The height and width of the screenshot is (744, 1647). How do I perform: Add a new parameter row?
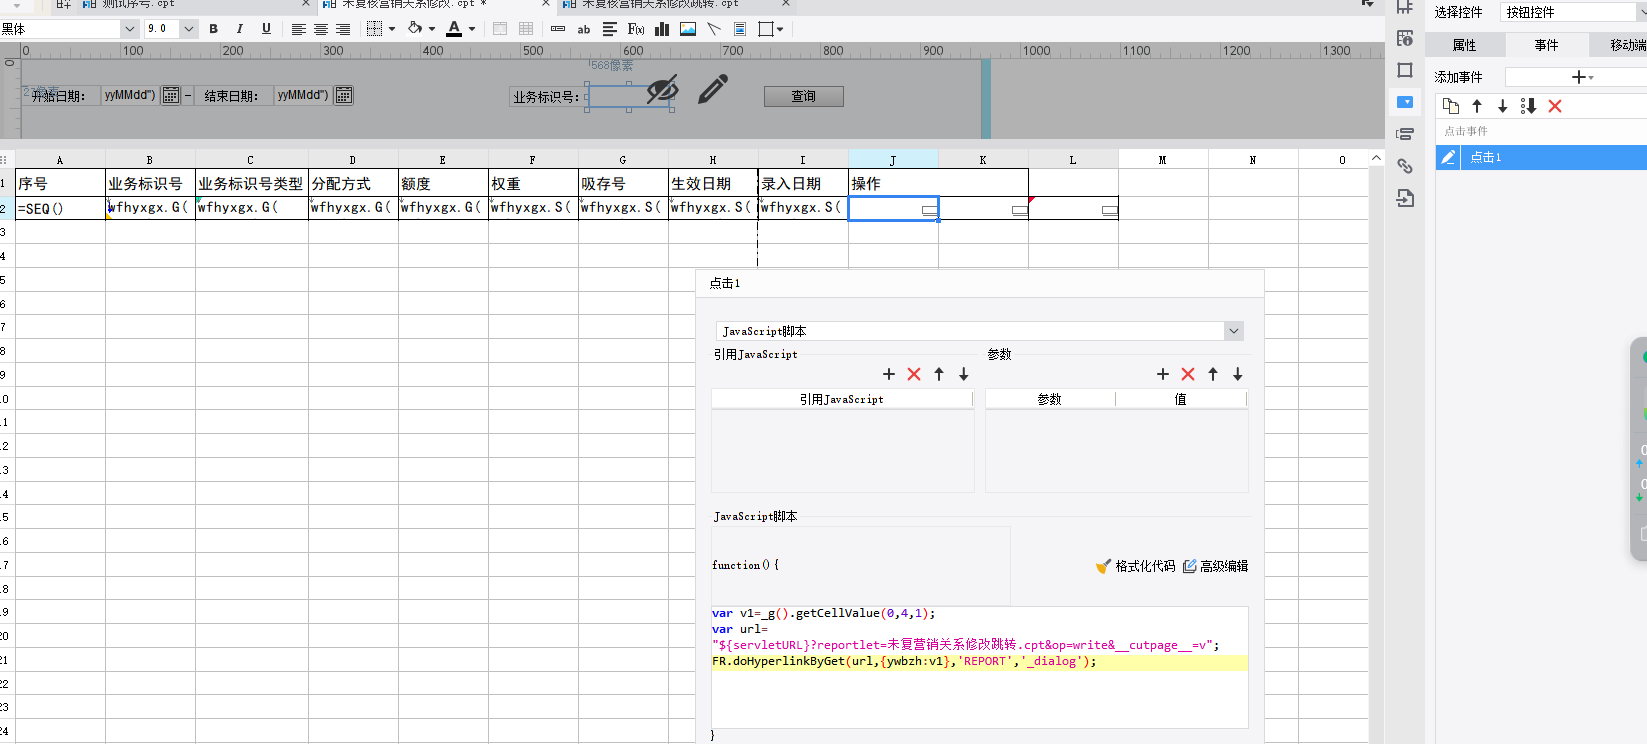click(1163, 374)
